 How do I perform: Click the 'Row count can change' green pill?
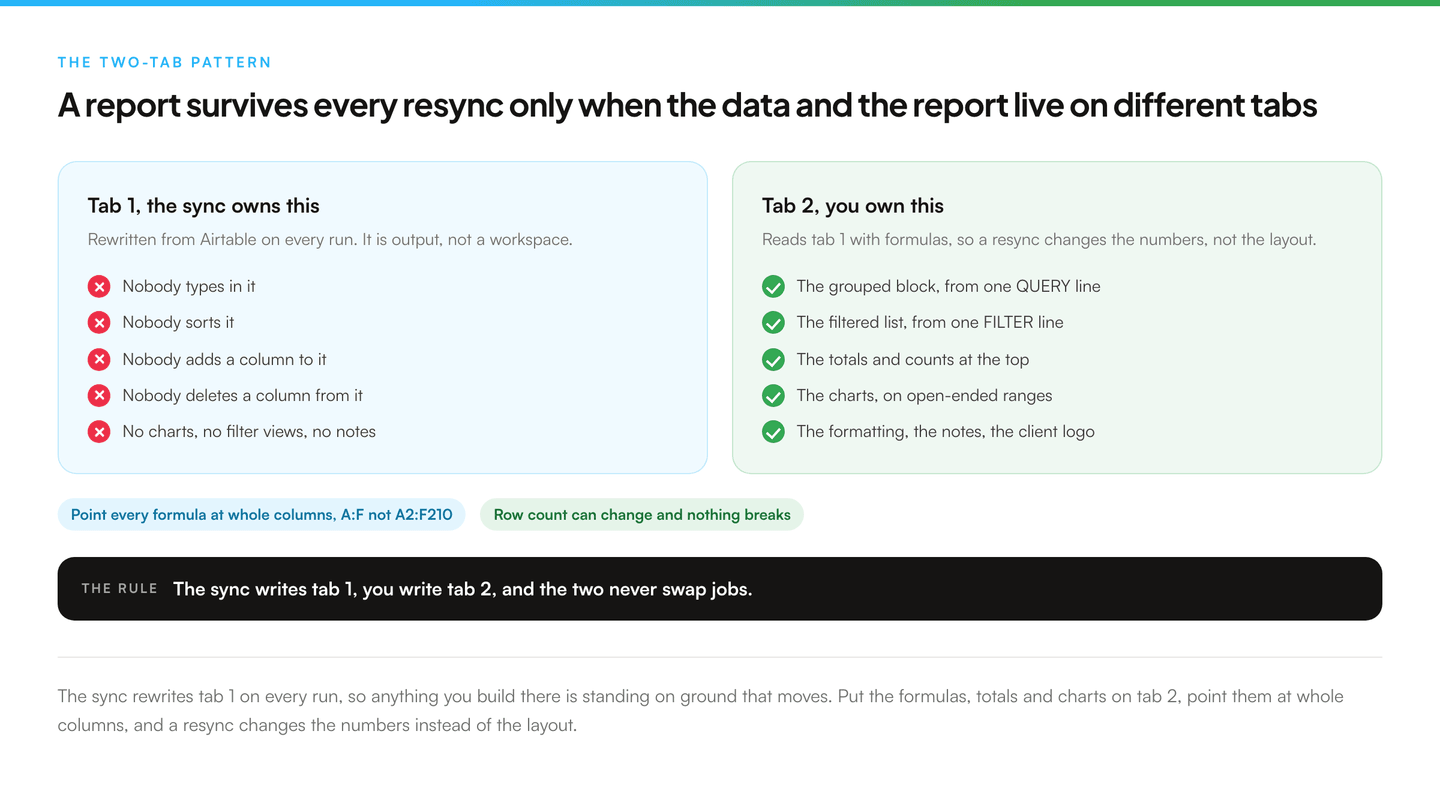click(x=642, y=515)
